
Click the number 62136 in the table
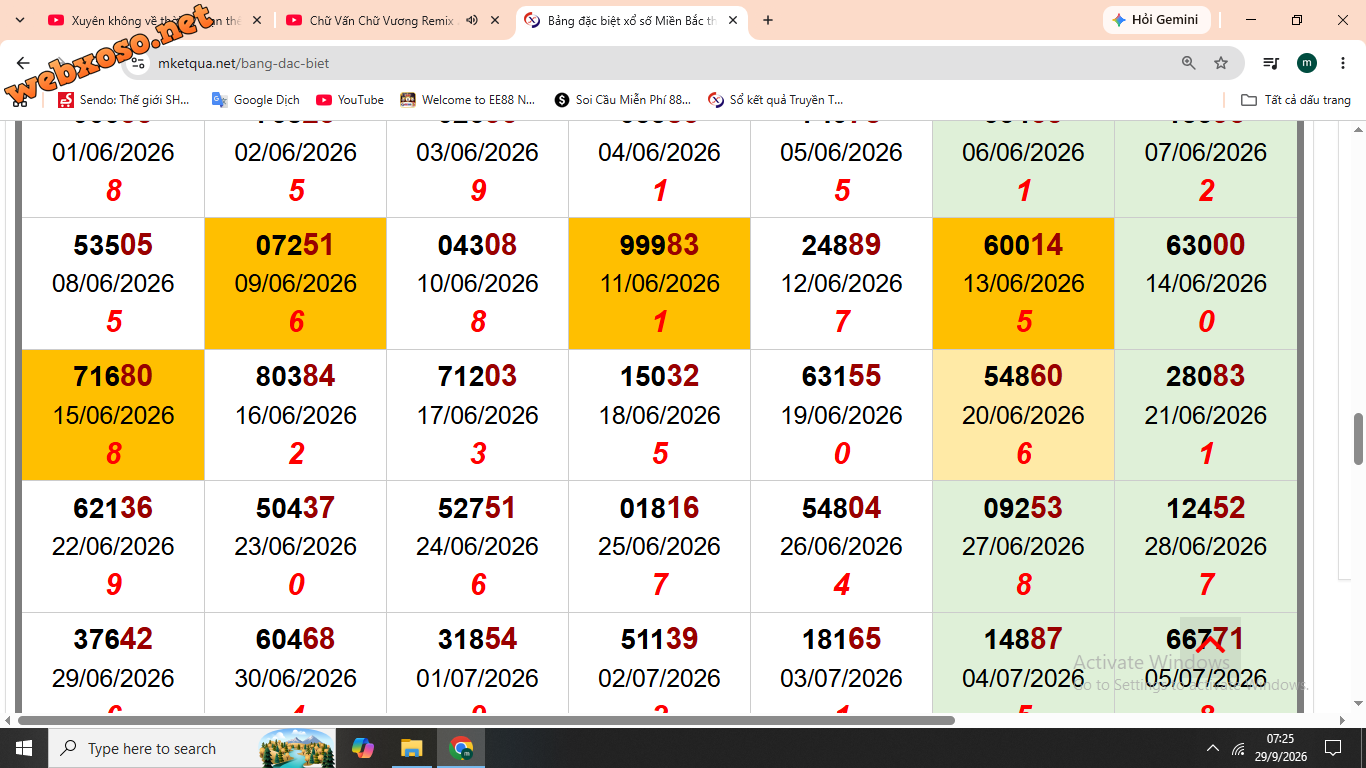(113, 508)
